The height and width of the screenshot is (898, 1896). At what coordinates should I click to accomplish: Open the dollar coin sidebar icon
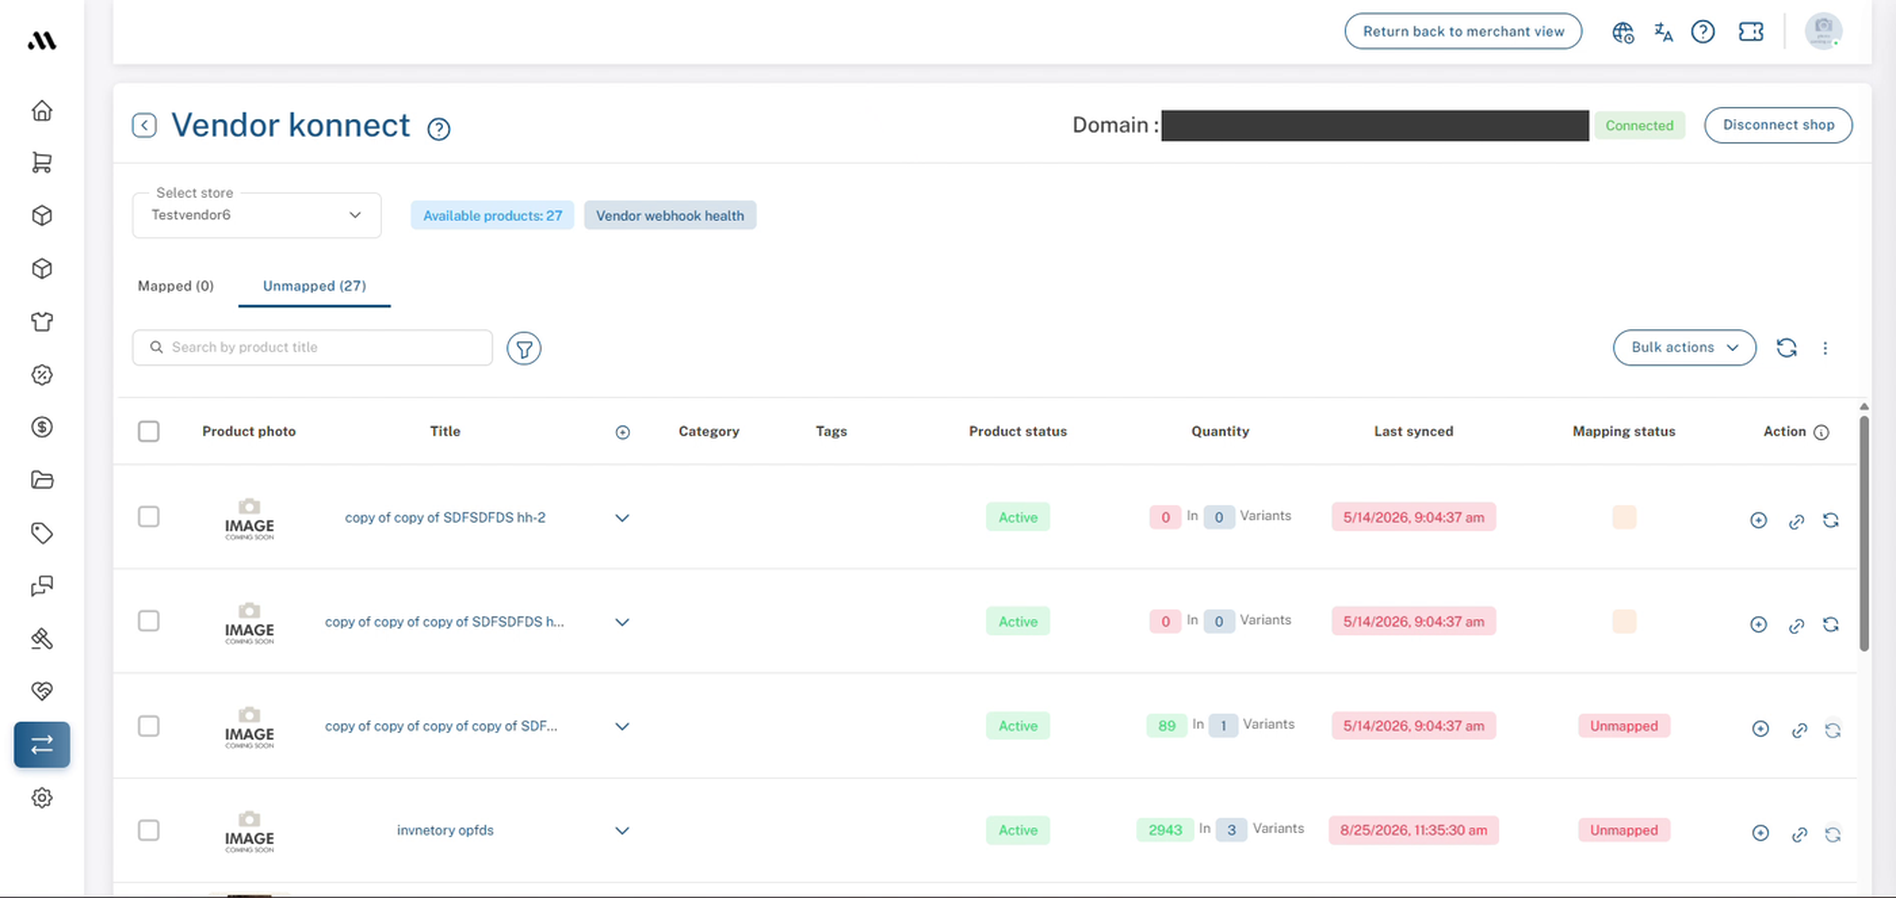[42, 427]
